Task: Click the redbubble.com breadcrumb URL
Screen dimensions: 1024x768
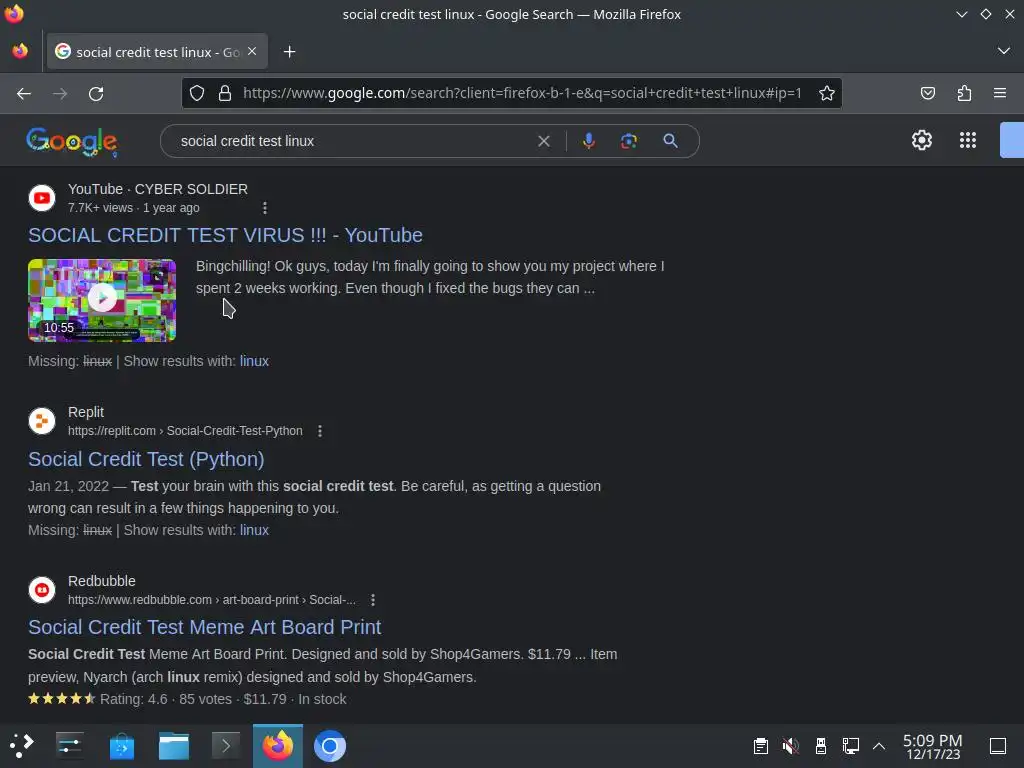Action: coord(212,600)
